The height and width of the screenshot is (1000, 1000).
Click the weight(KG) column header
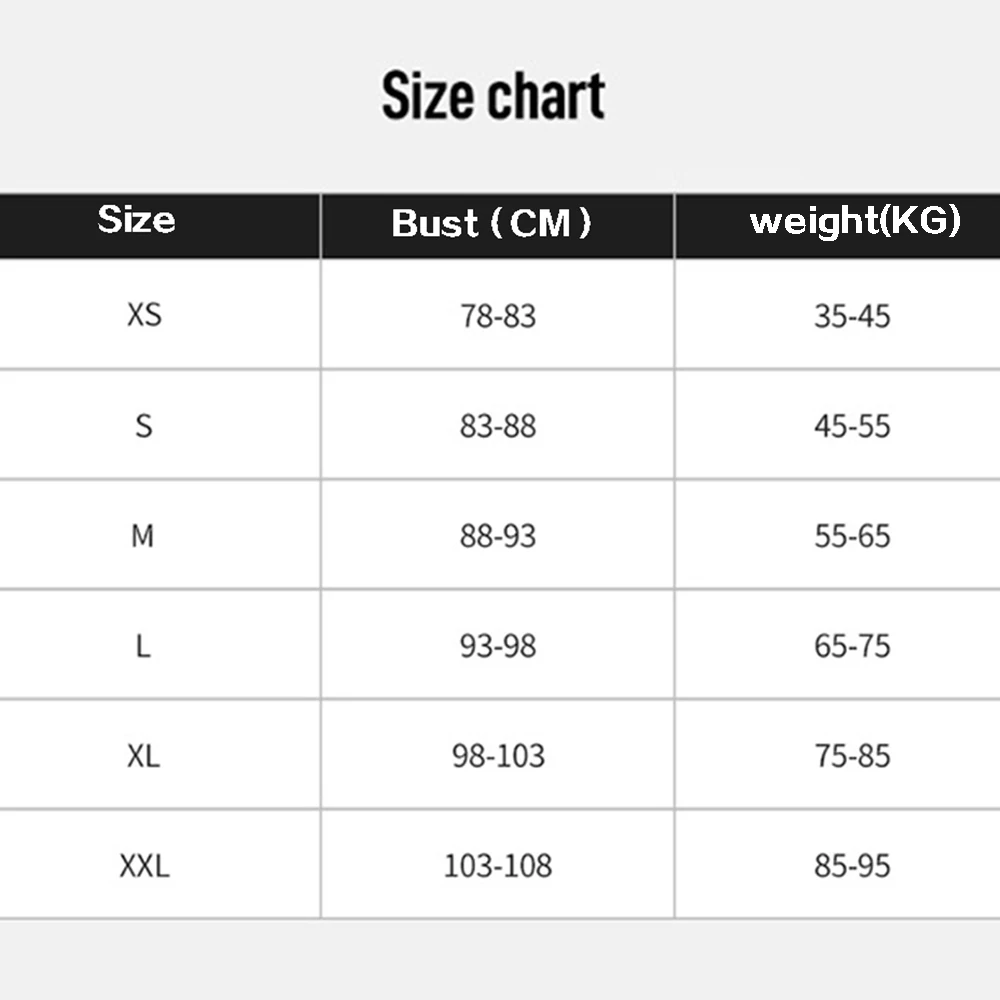click(x=855, y=221)
